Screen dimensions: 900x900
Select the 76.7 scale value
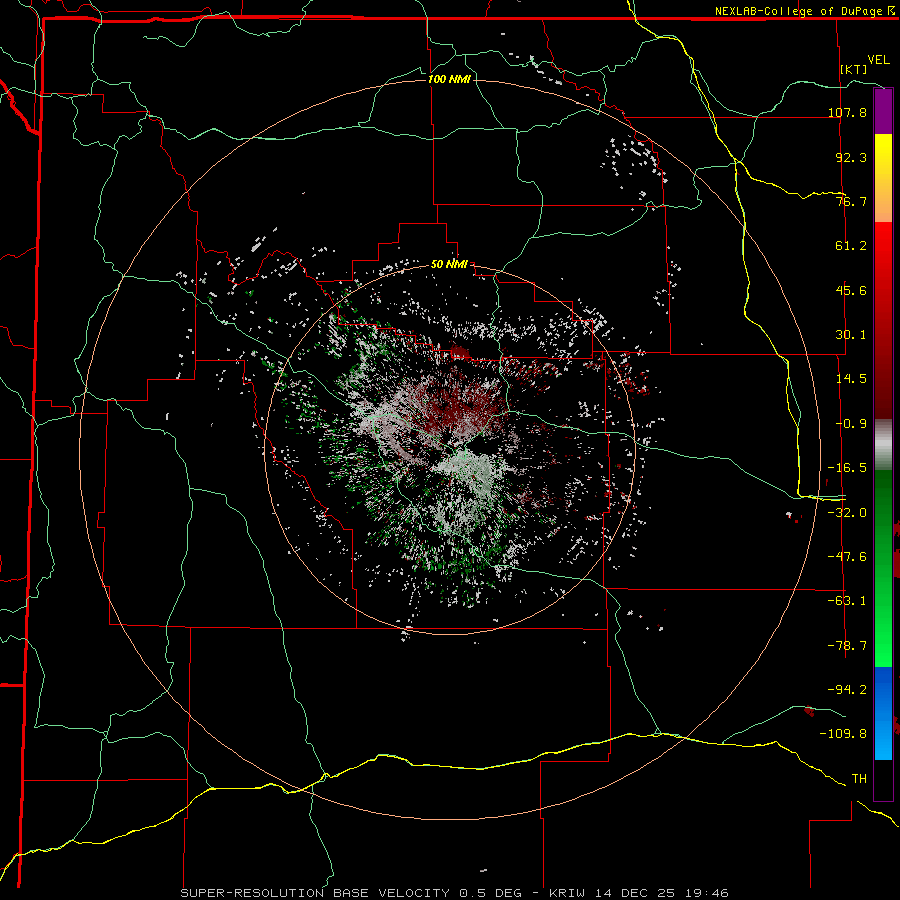(851, 201)
